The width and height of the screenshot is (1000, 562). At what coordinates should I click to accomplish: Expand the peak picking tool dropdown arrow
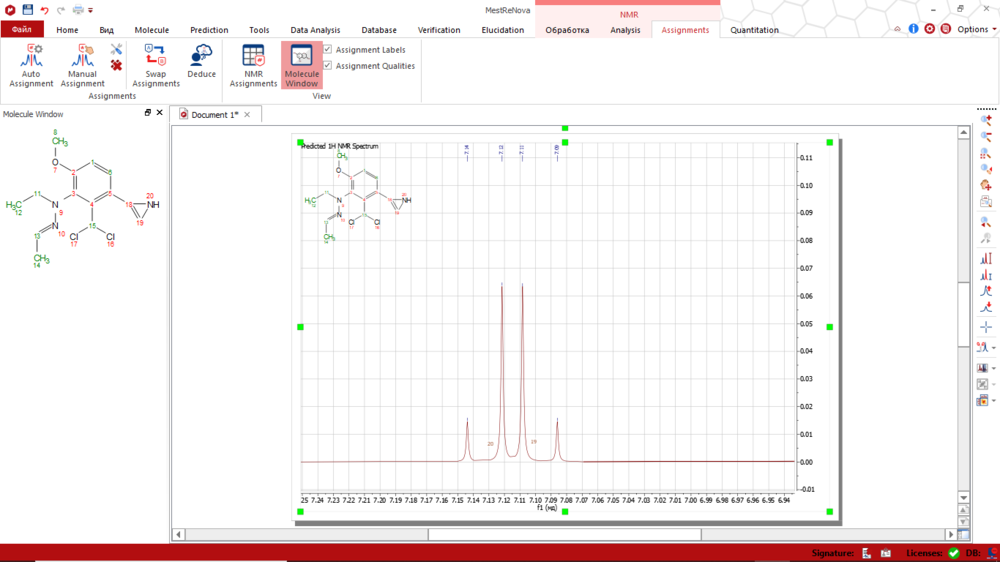pos(994,348)
